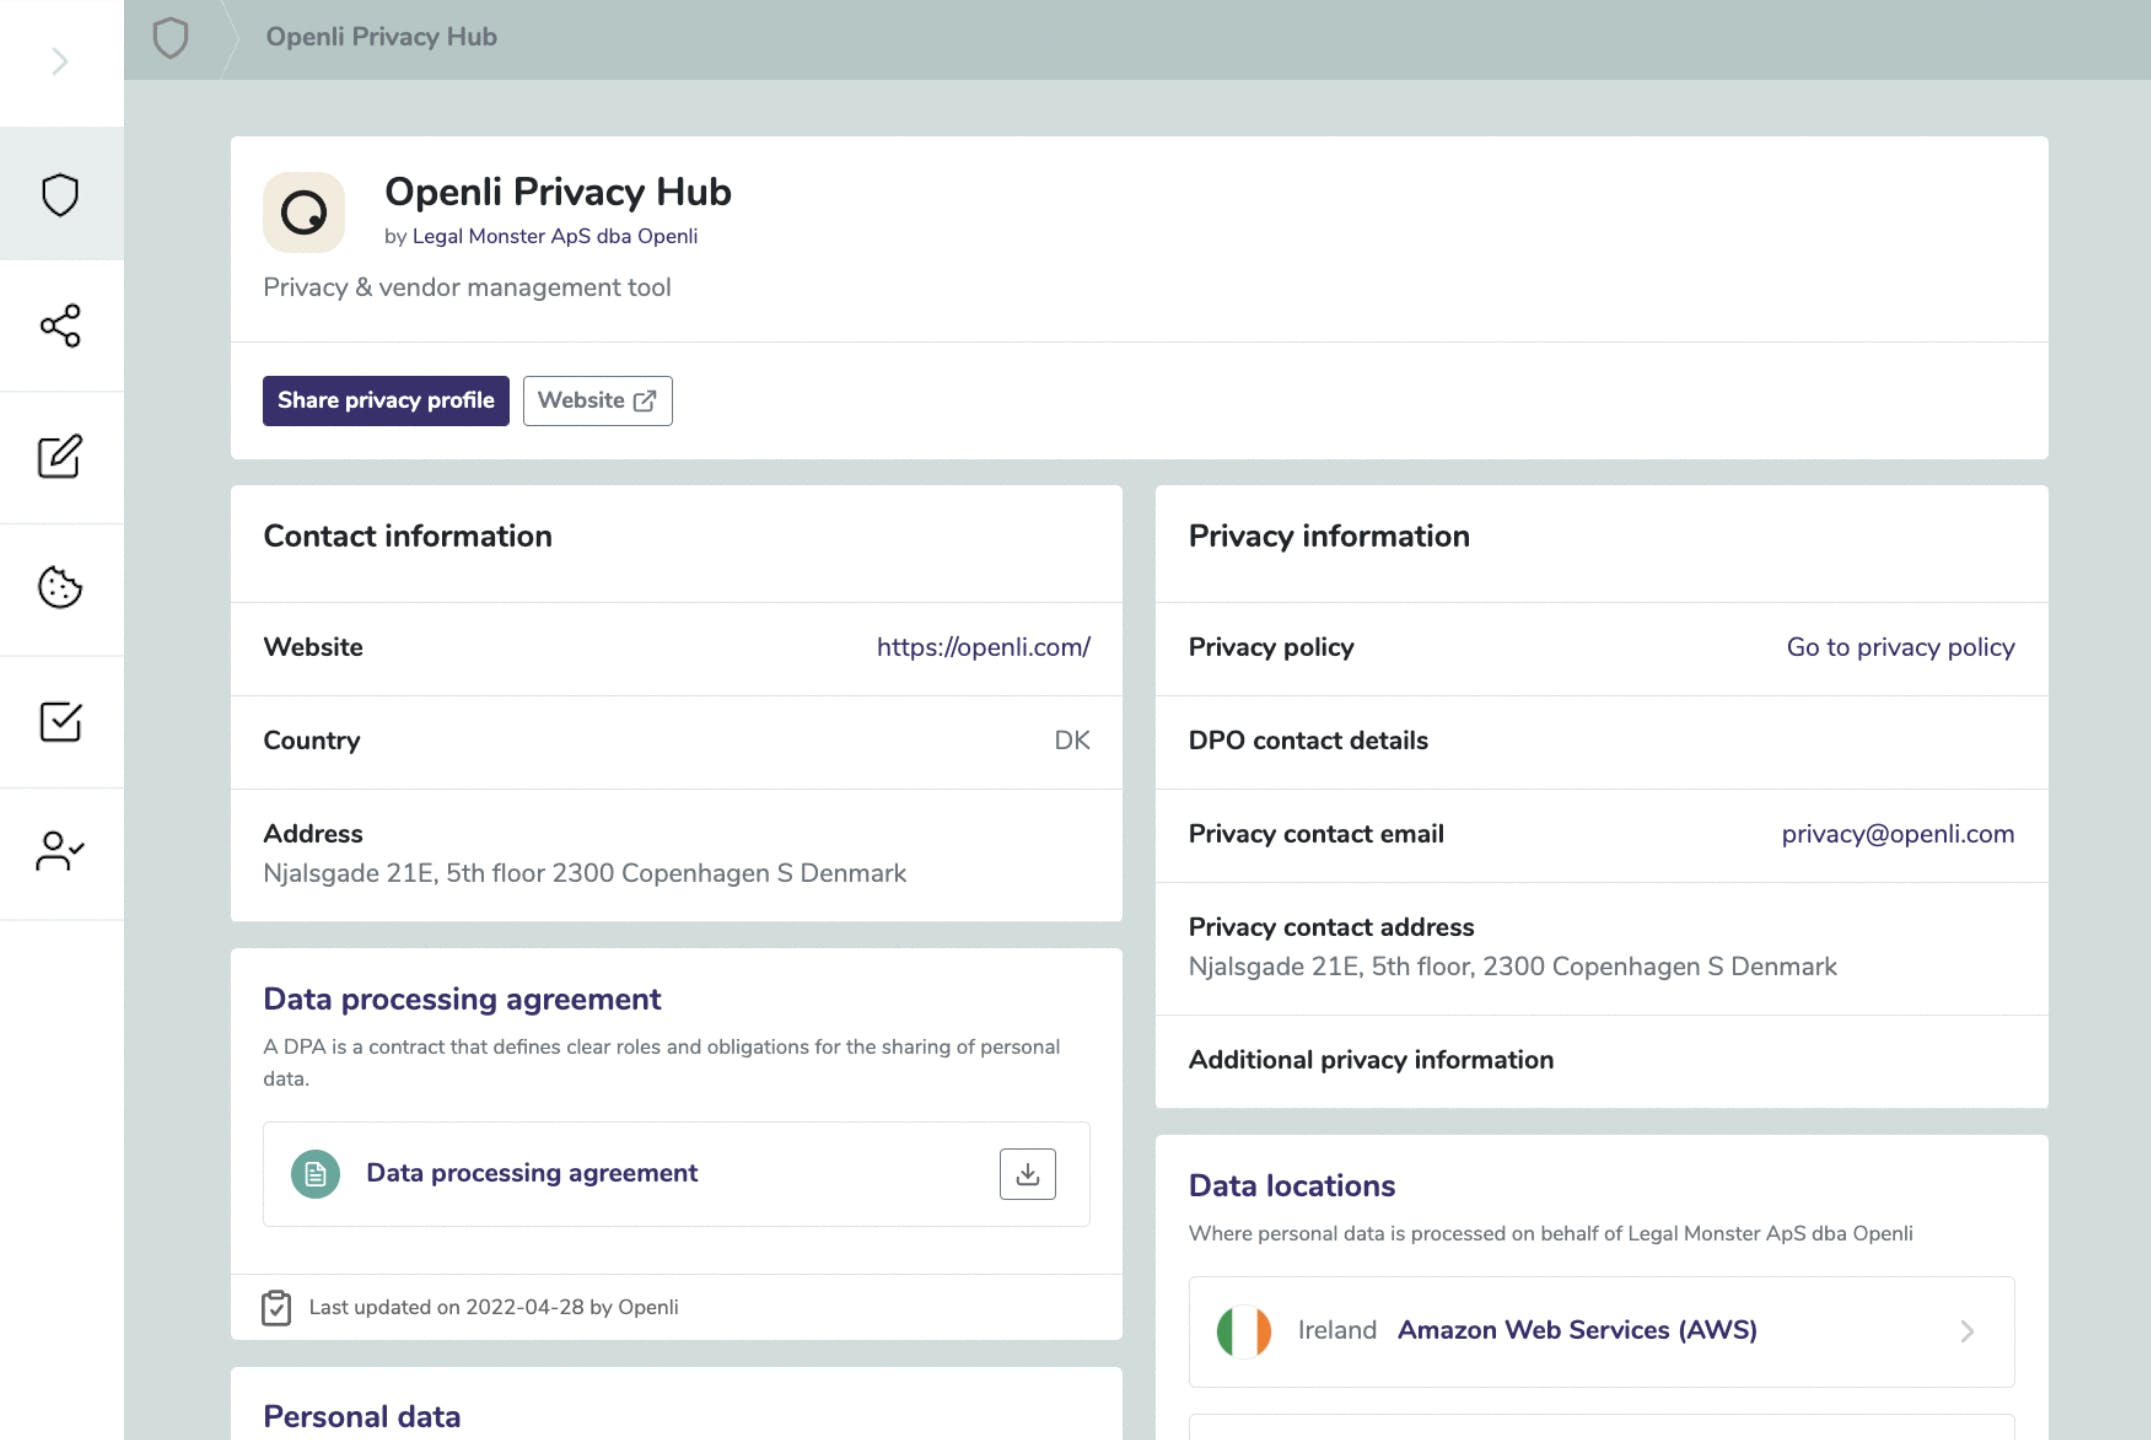Expand the sidebar with the chevron arrow
The height and width of the screenshot is (1440, 2151).
click(x=60, y=62)
